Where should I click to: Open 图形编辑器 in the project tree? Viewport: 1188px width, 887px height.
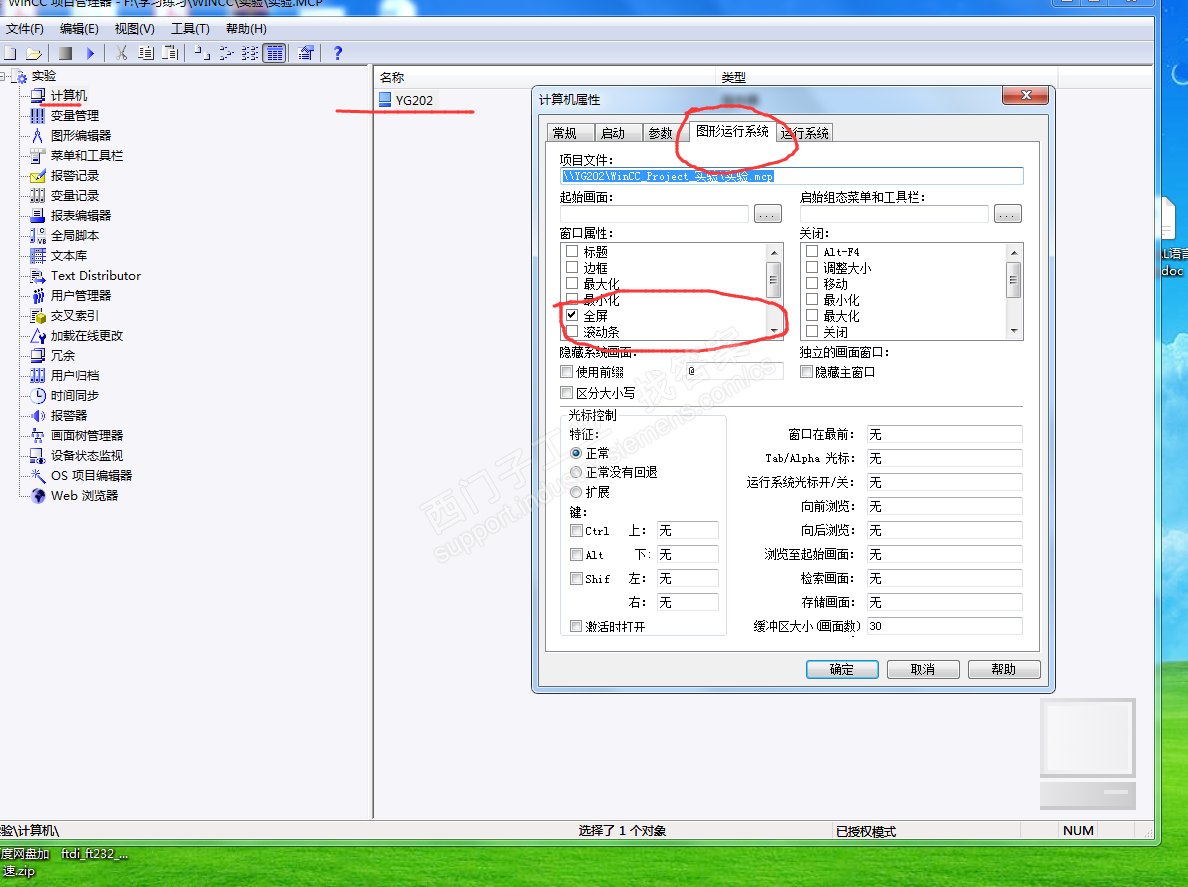click(x=80, y=136)
